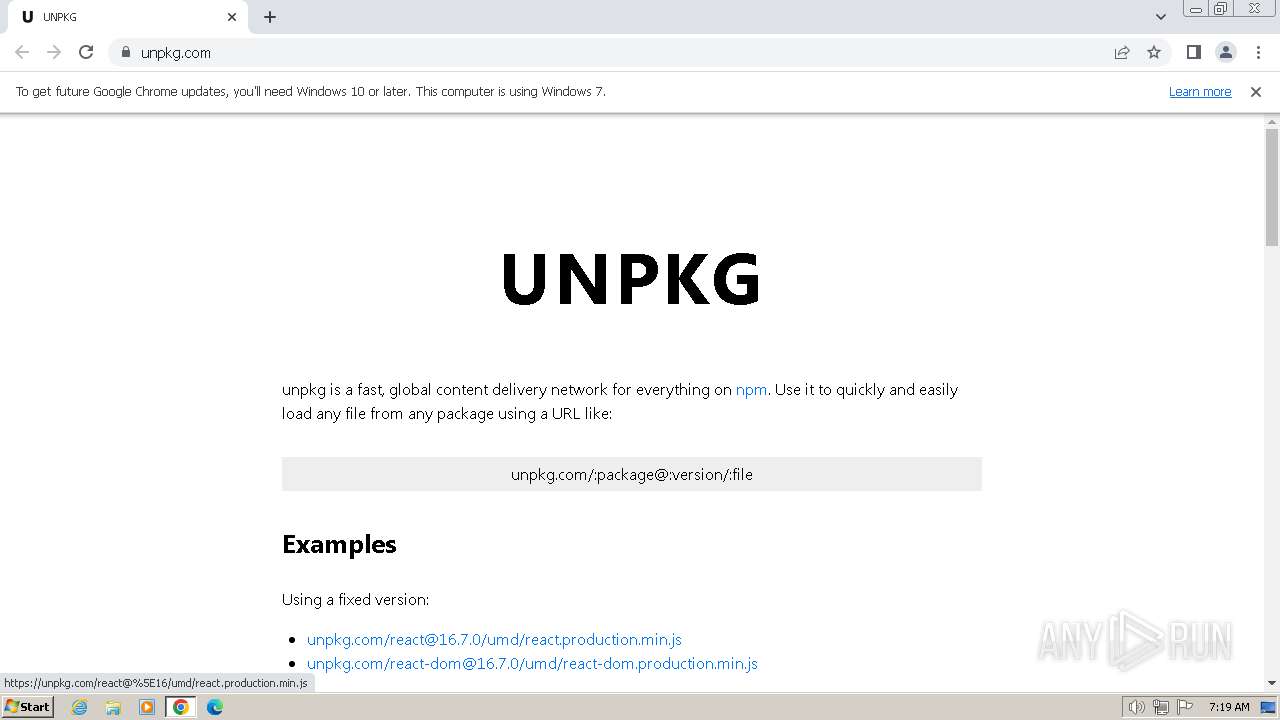The height and width of the screenshot is (720, 1280).
Task: Close the UNPKG tab
Action: (232, 17)
